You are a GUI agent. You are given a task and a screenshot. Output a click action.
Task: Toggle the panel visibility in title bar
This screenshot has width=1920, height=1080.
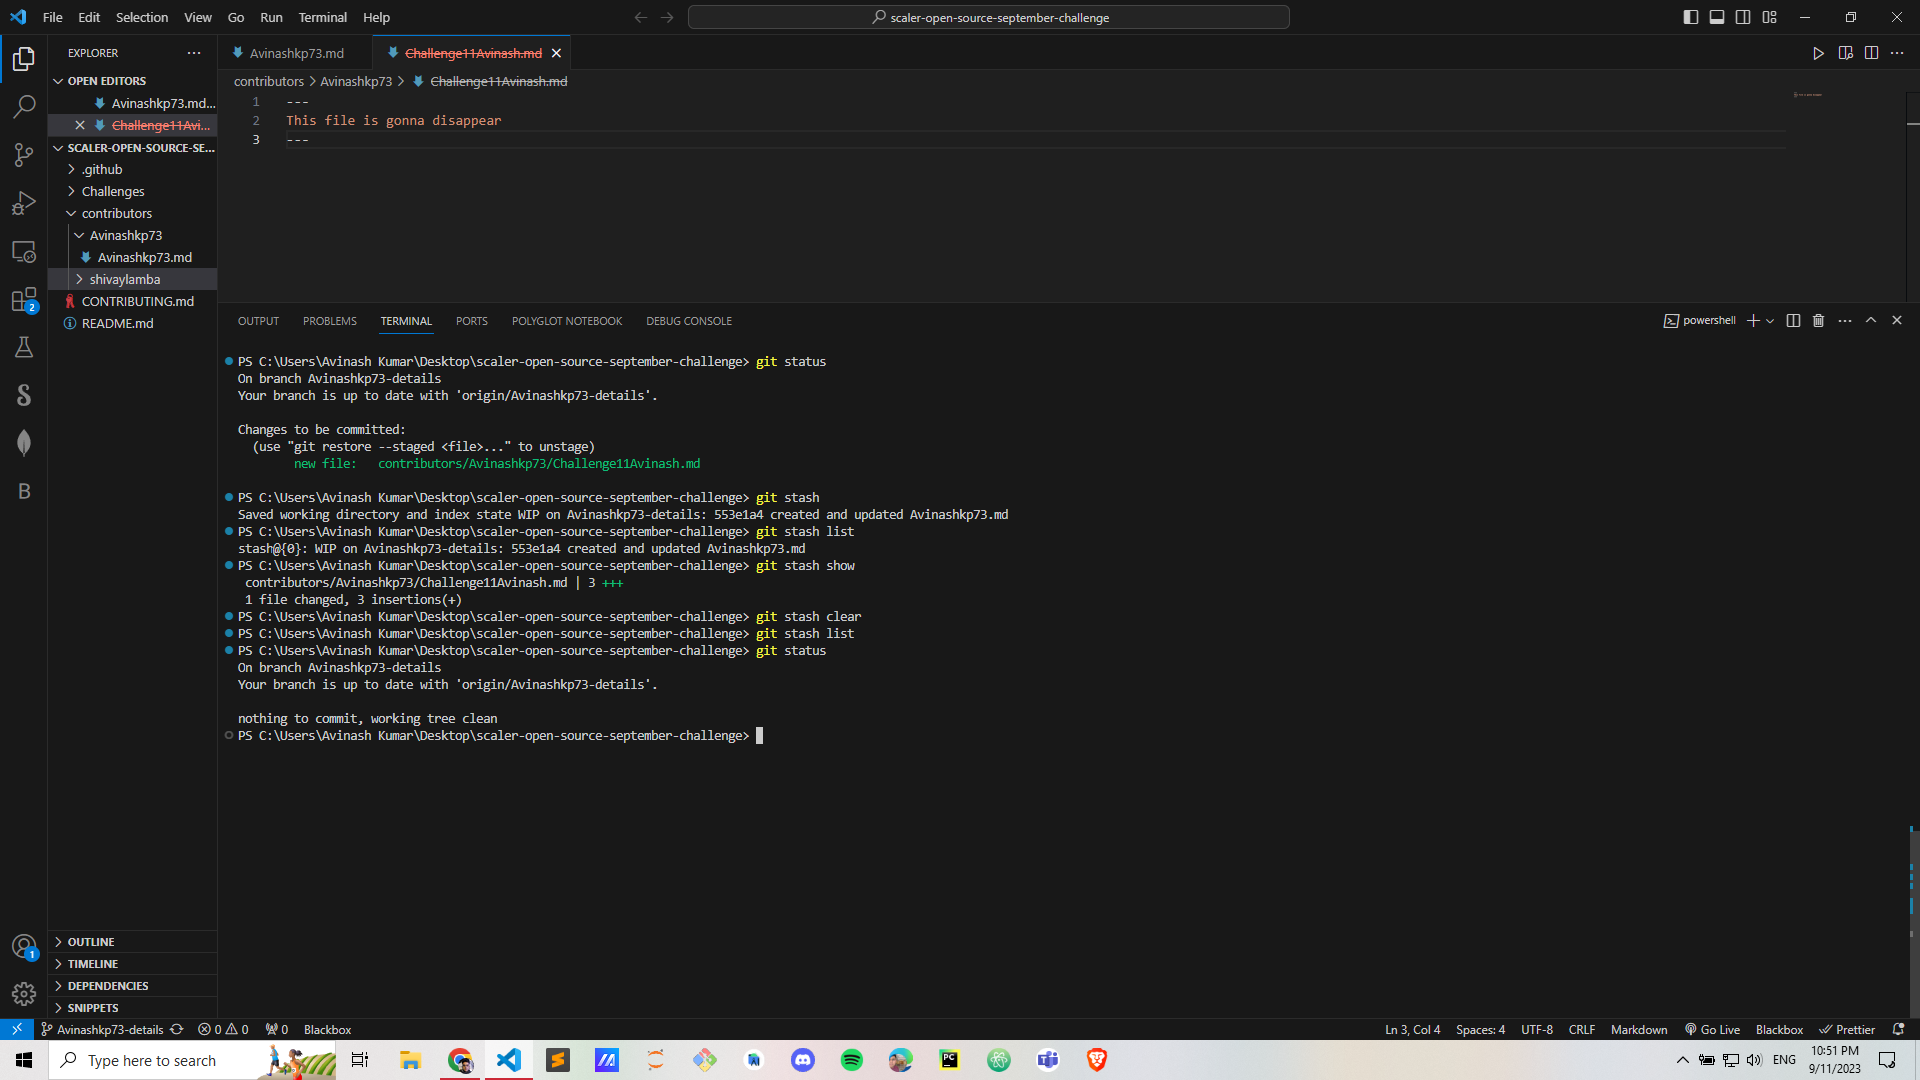click(x=1717, y=17)
